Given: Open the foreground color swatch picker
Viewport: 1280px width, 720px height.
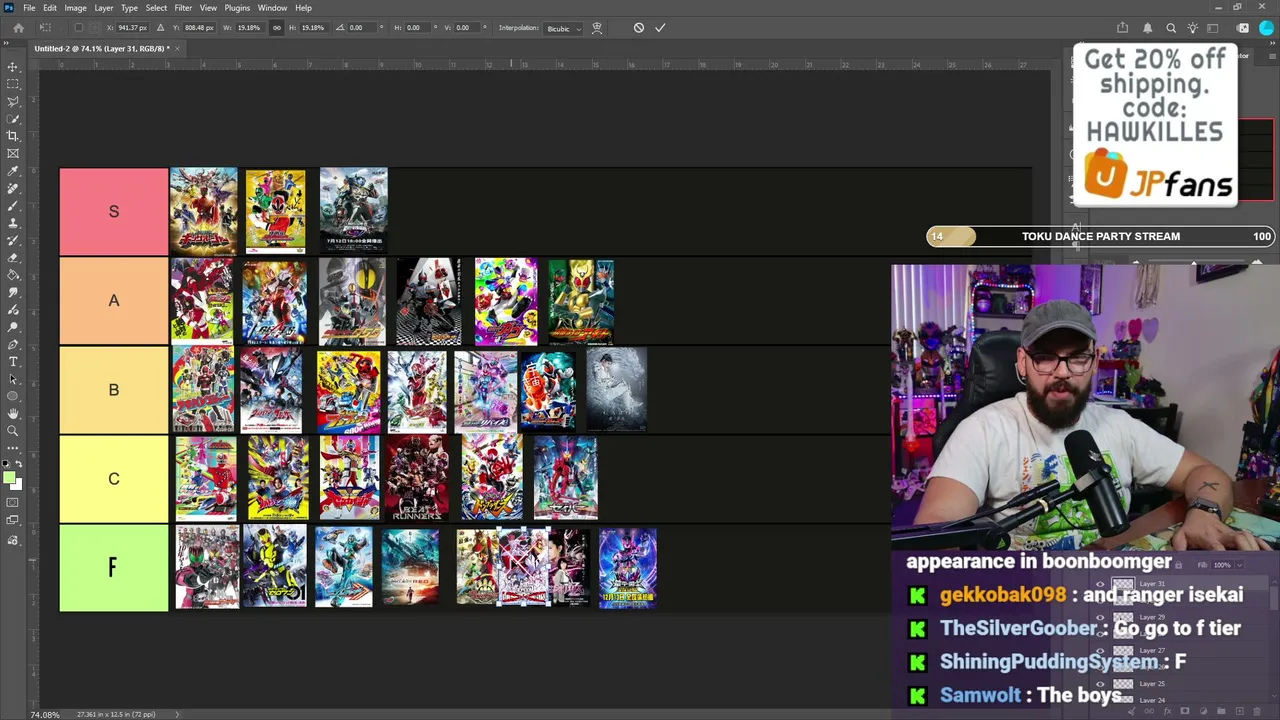Looking at the screenshot, I should click(9, 479).
